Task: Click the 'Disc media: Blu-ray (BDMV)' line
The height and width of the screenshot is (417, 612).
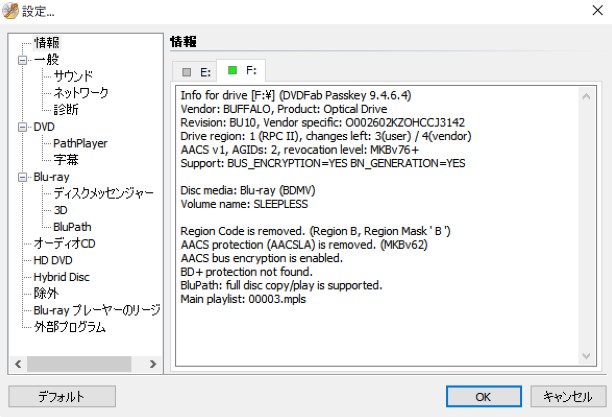Action: tap(247, 191)
